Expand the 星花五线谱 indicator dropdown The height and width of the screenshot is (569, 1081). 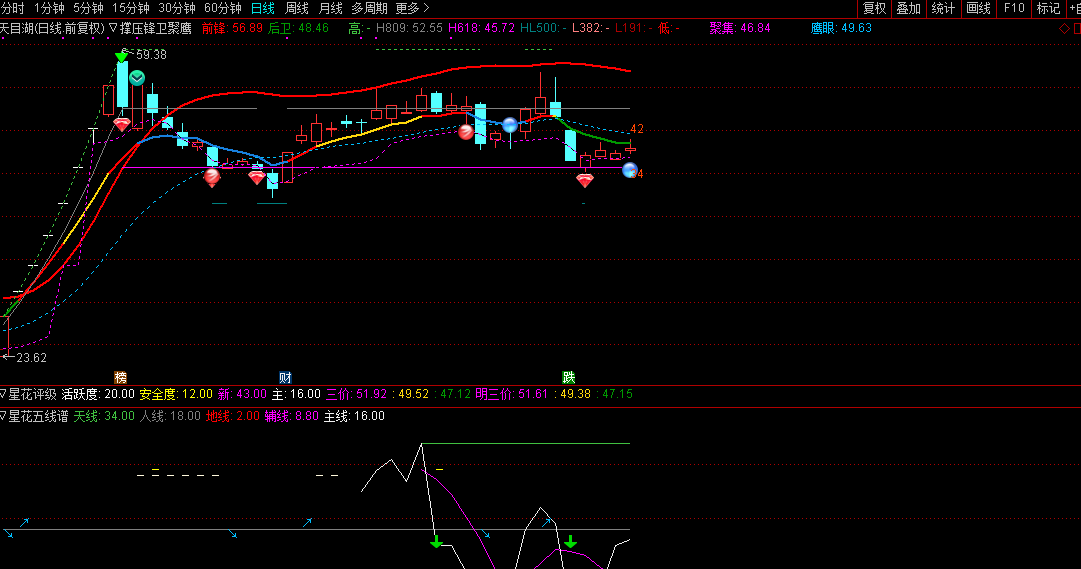[3, 416]
